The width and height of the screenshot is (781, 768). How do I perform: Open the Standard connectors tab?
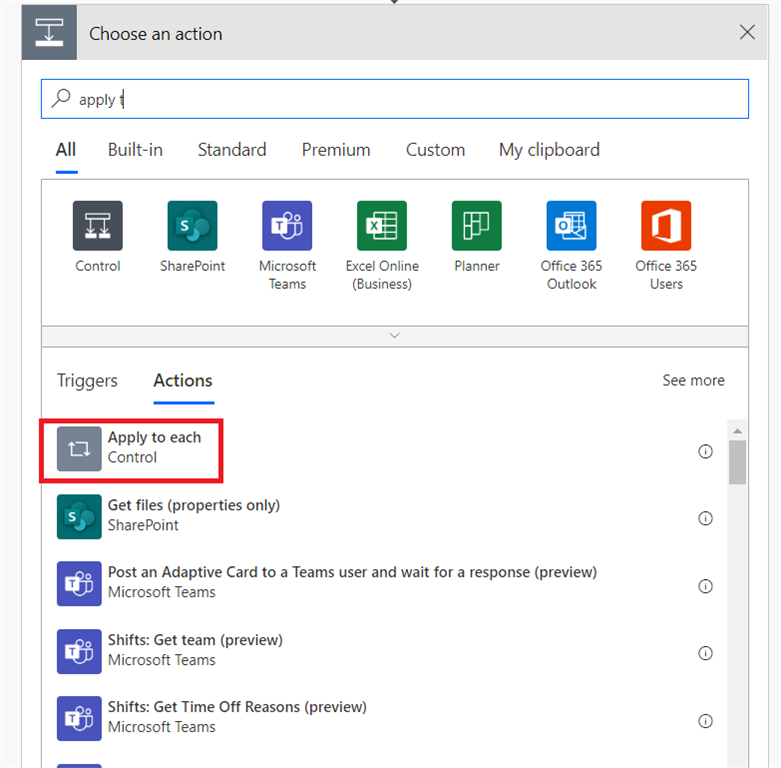pyautogui.click(x=232, y=150)
